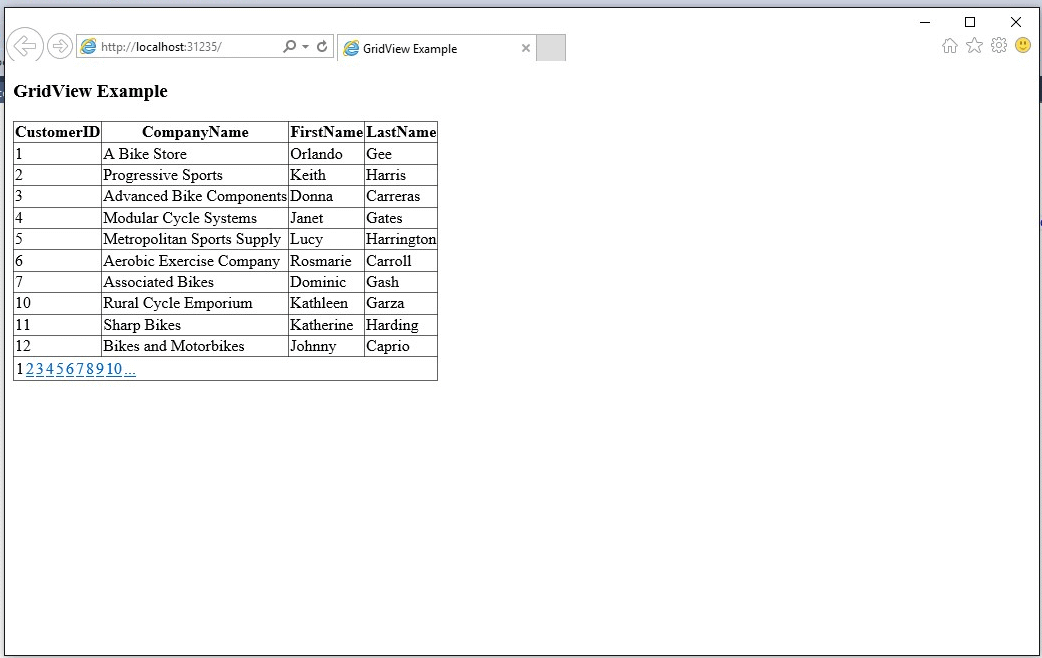Go to pager page 9
1042x658 pixels.
100,369
